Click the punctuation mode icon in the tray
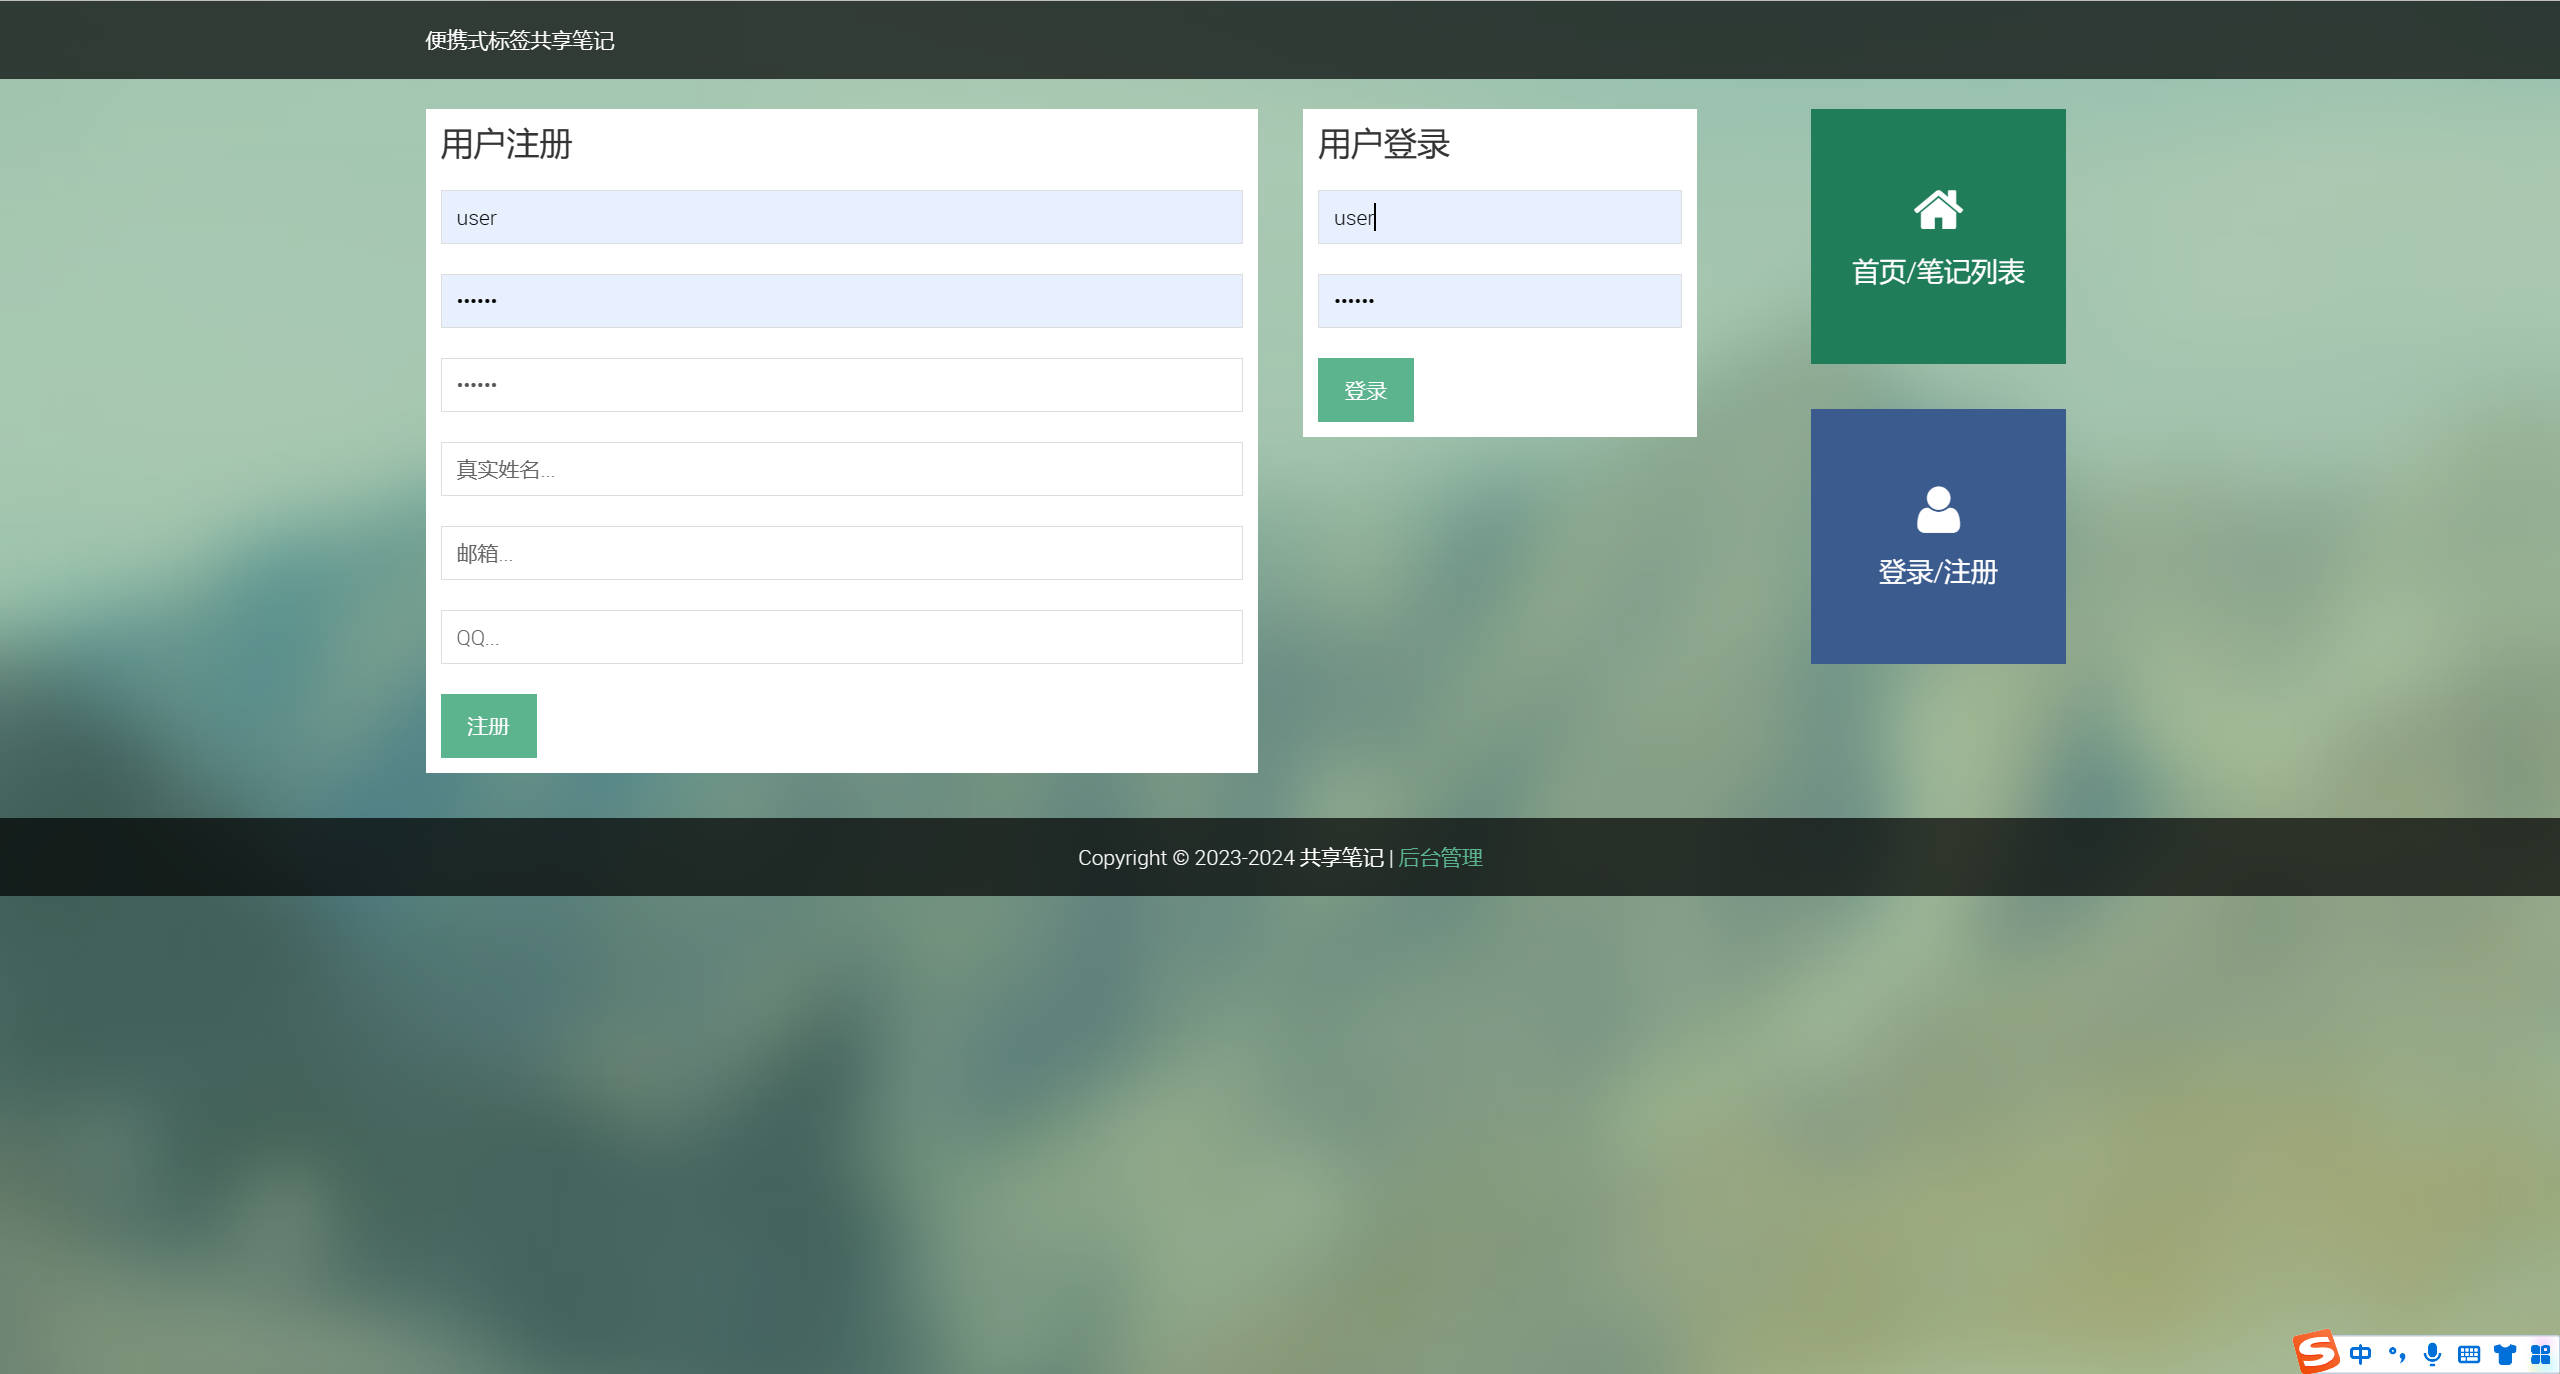Viewport: 2560px width, 1374px height. [x=2396, y=1354]
